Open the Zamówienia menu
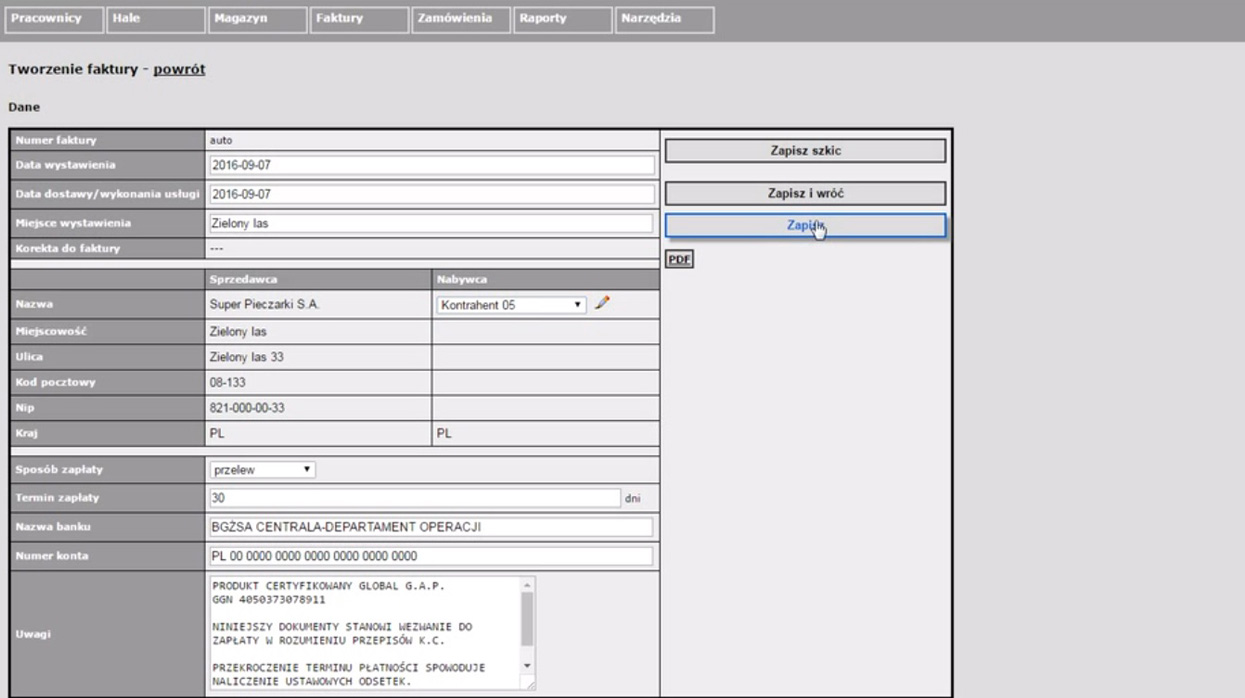 (x=460, y=20)
